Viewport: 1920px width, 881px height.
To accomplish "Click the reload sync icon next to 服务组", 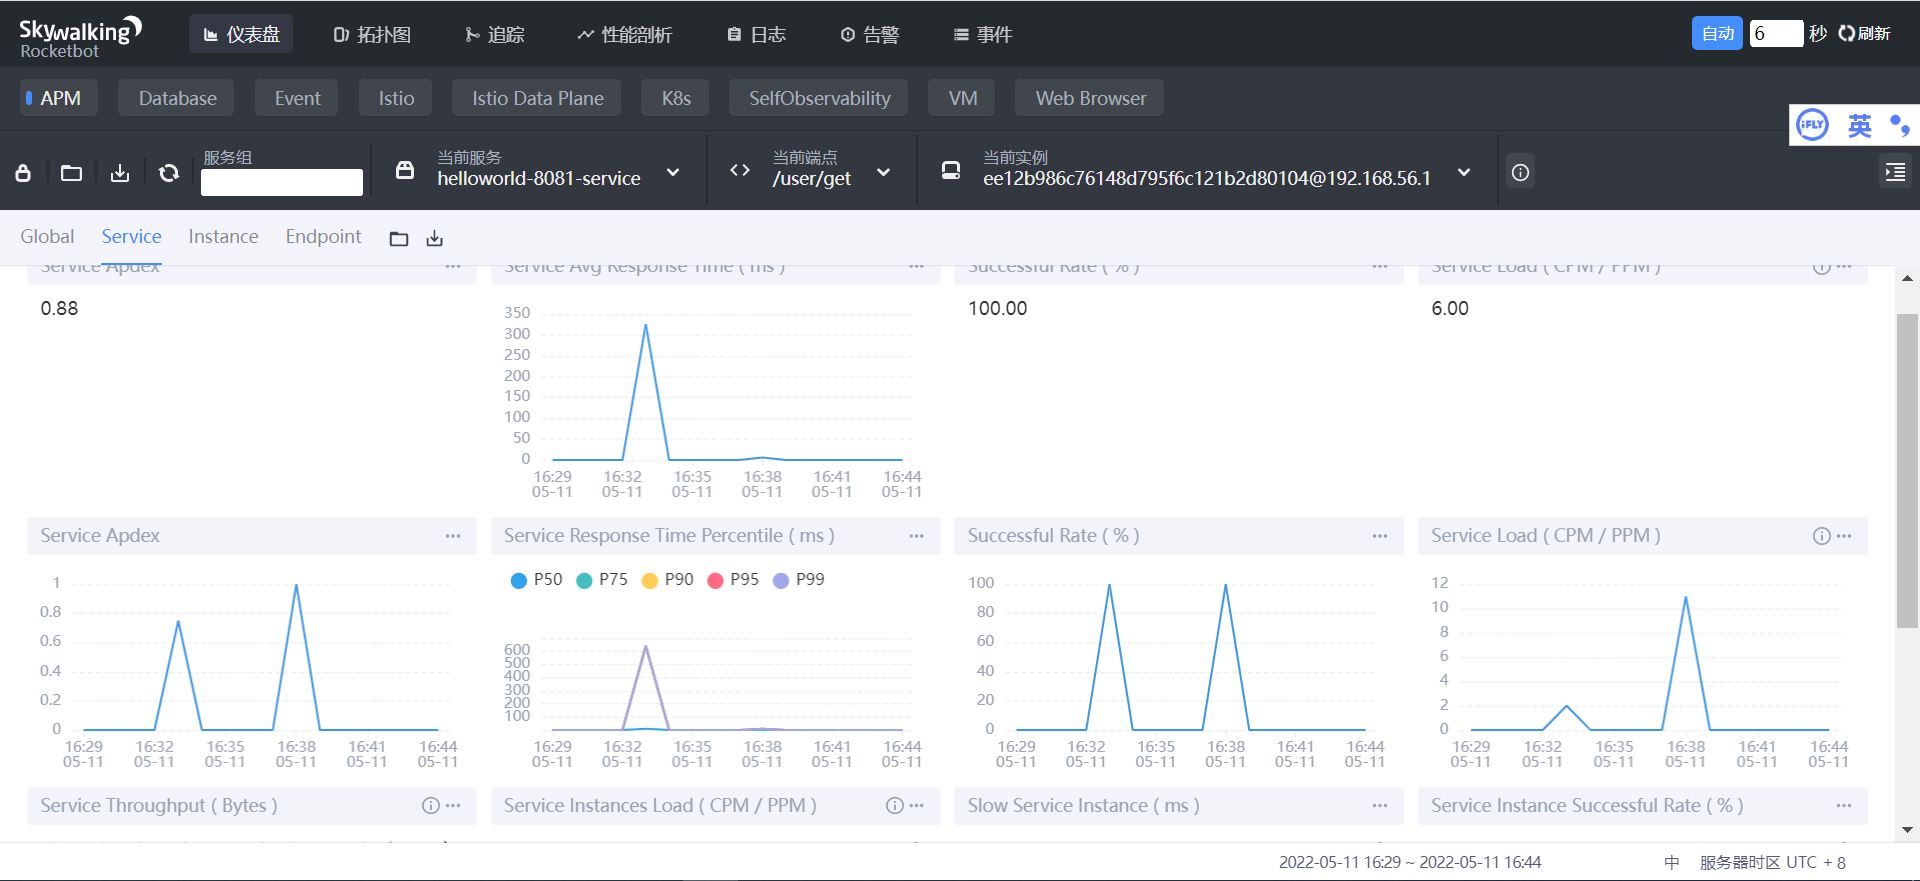I will click(169, 173).
